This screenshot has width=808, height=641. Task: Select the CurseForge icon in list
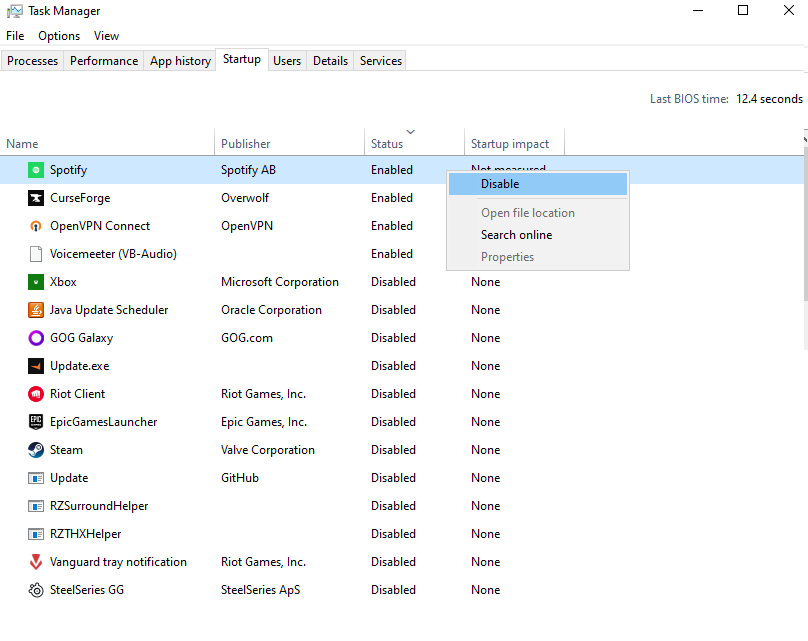pyautogui.click(x=36, y=198)
